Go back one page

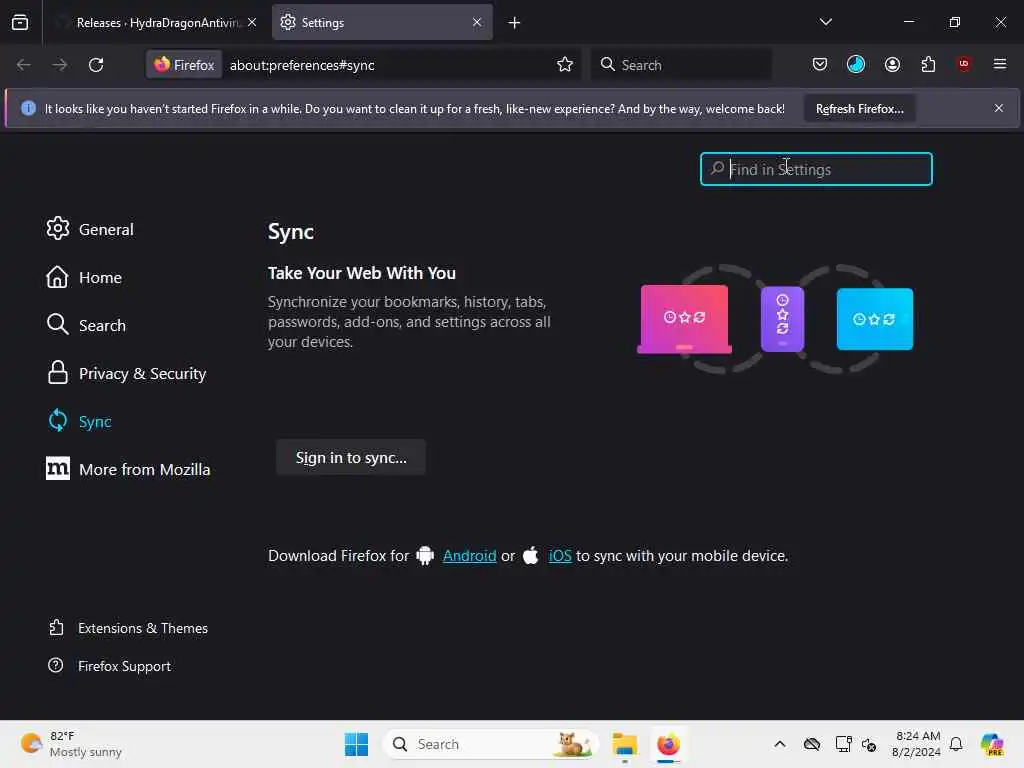pyautogui.click(x=24, y=65)
